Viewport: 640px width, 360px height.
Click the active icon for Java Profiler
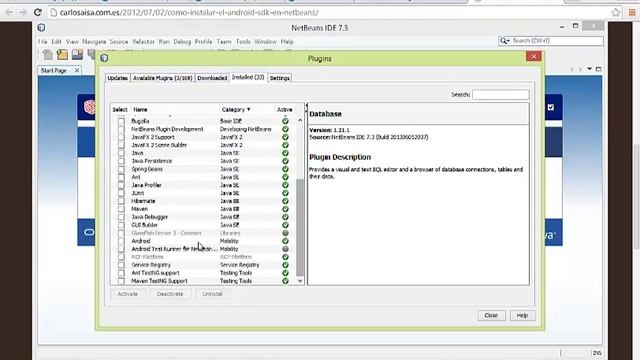point(285,185)
